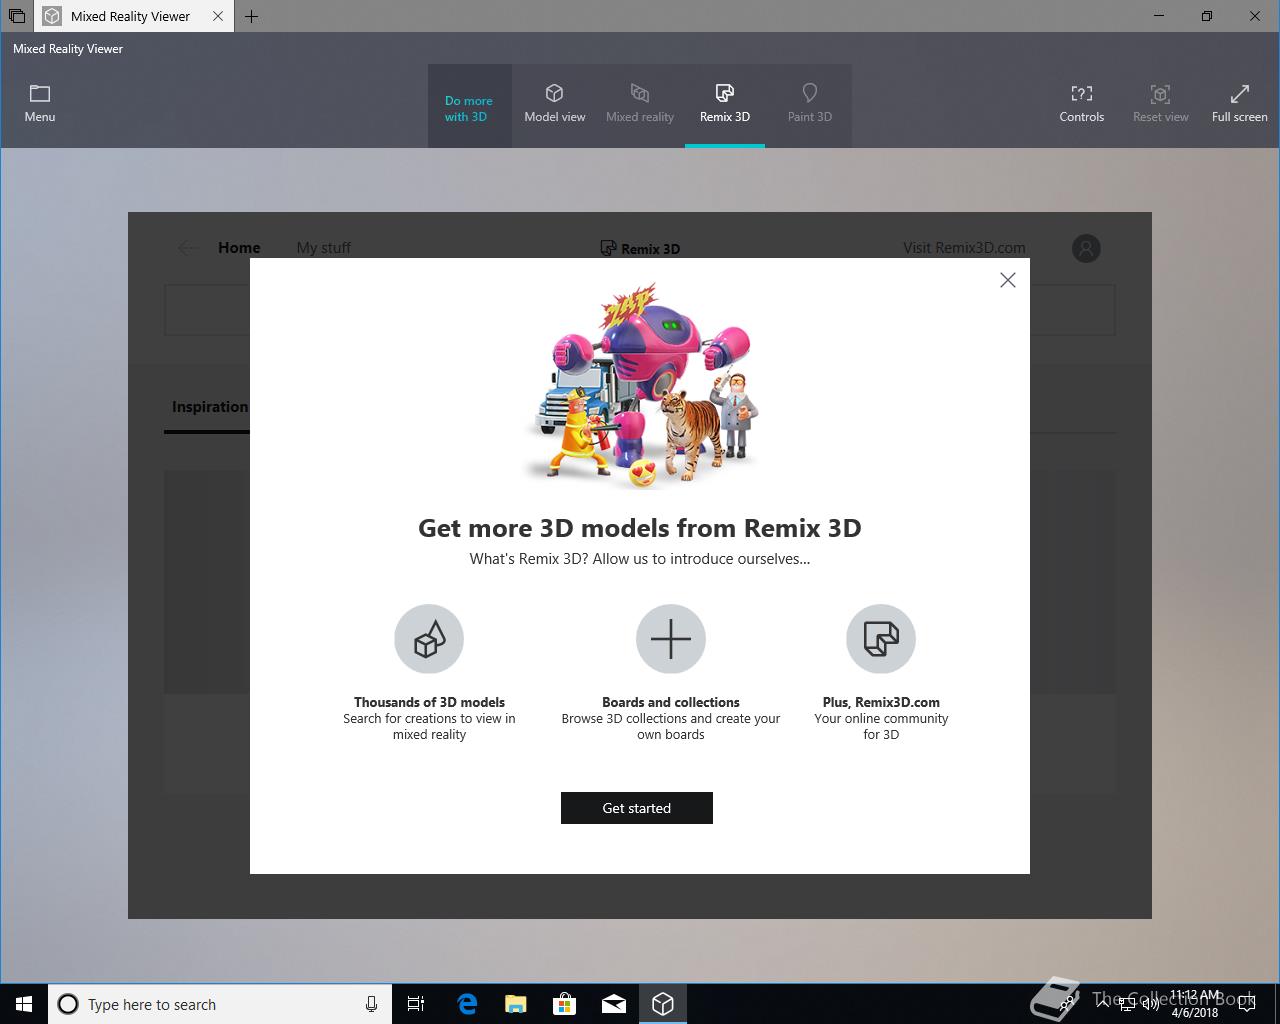Click the Get started button

(637, 808)
